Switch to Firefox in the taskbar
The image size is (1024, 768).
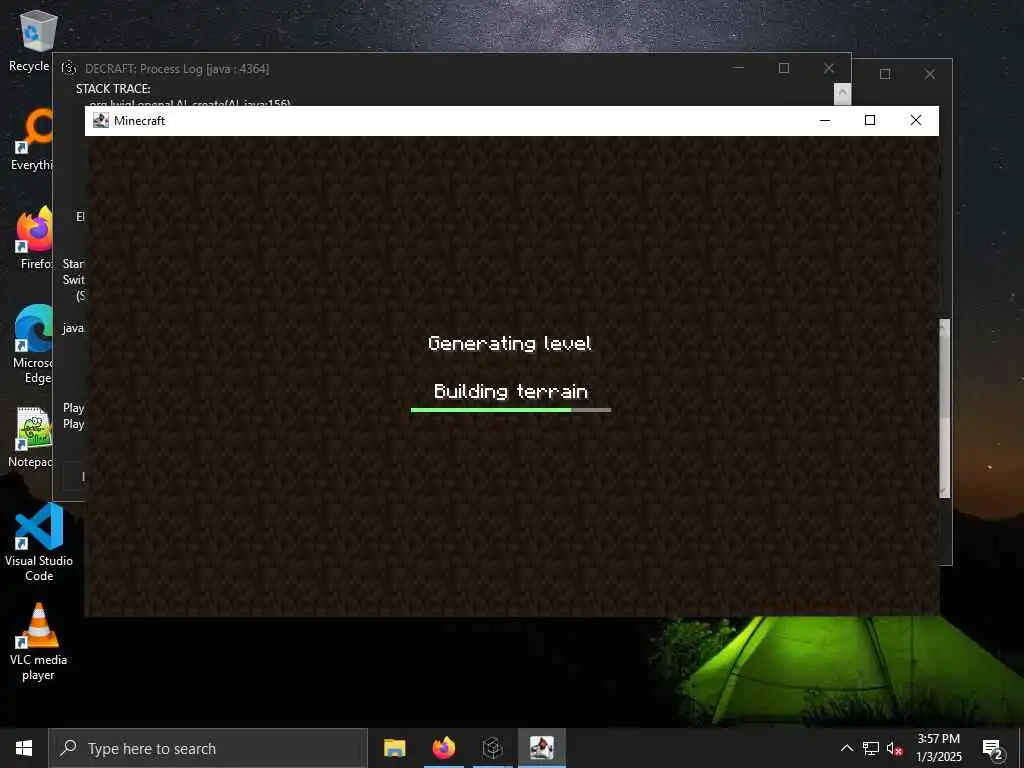tap(443, 748)
